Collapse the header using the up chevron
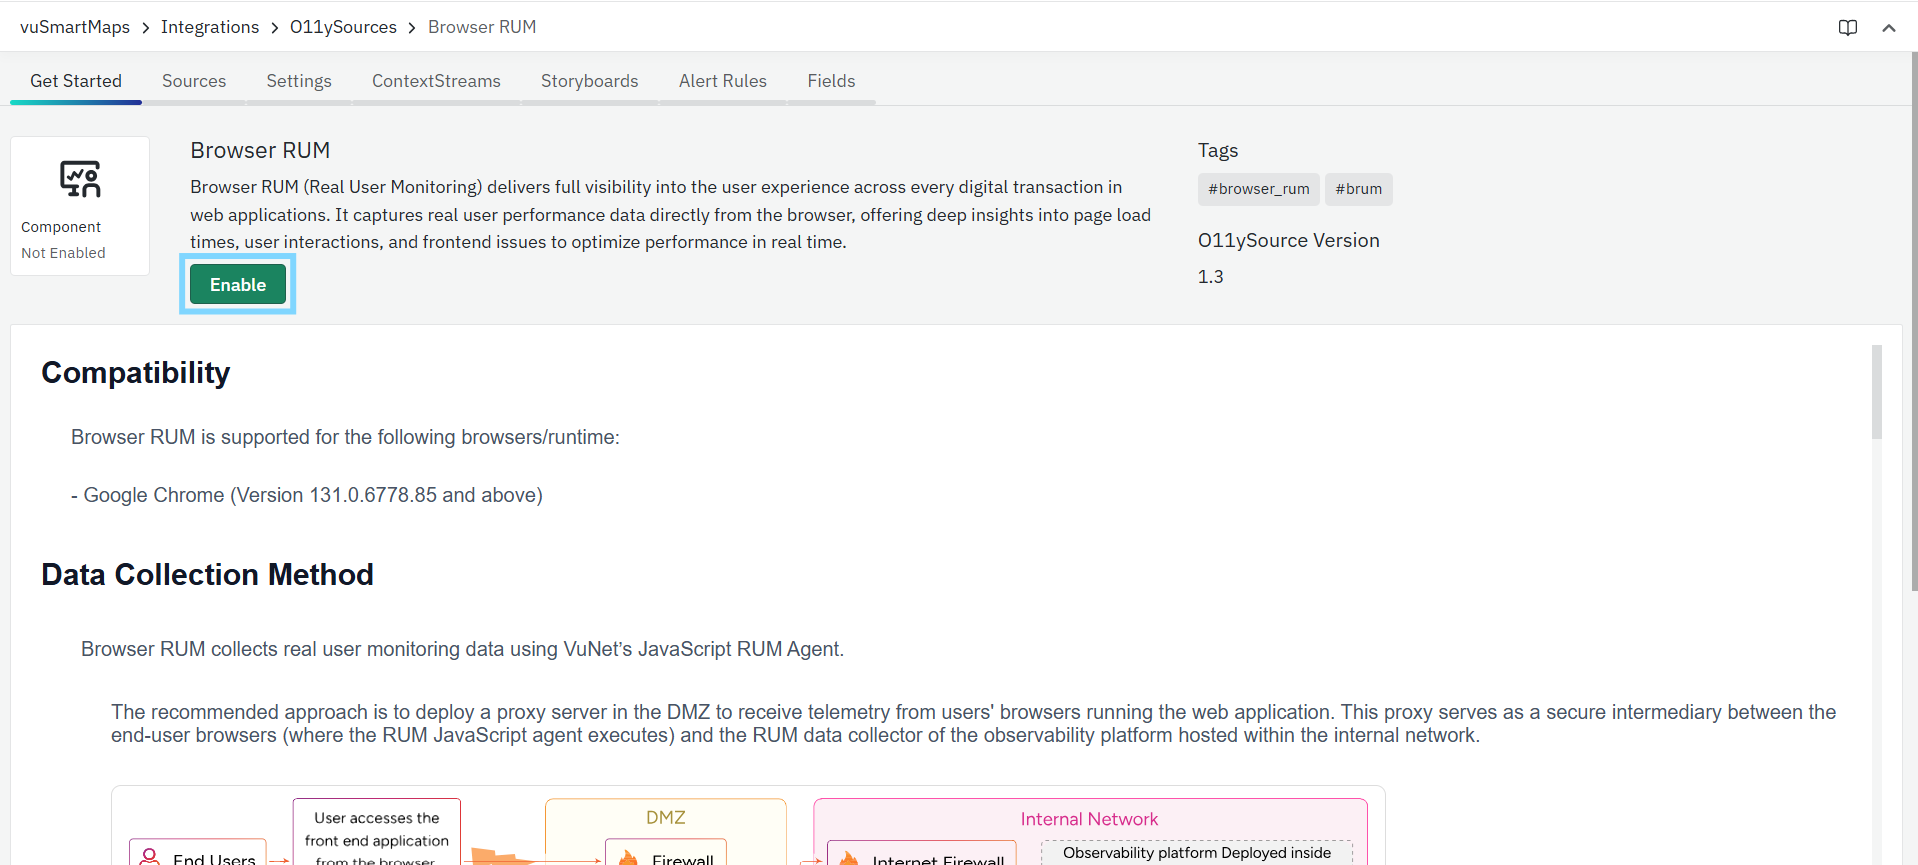 1888,28
